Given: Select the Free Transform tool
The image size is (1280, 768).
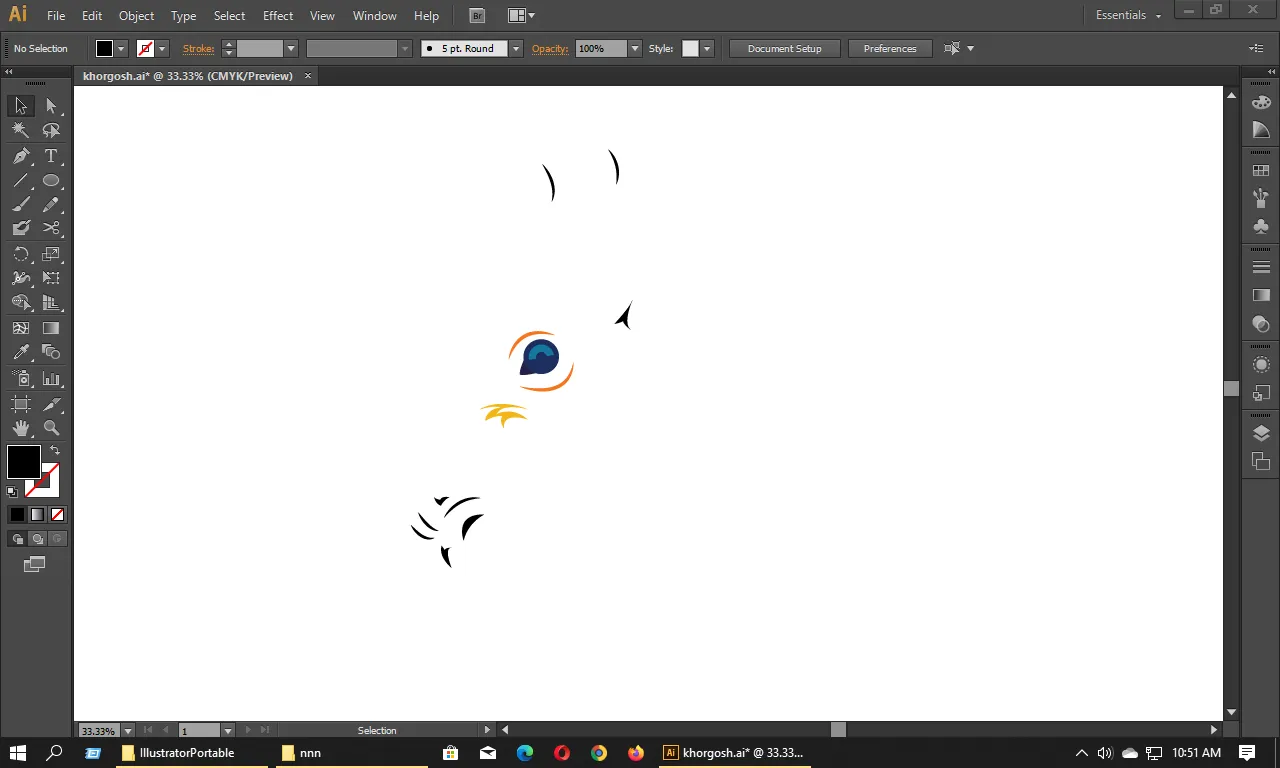Looking at the screenshot, I should click(51, 279).
